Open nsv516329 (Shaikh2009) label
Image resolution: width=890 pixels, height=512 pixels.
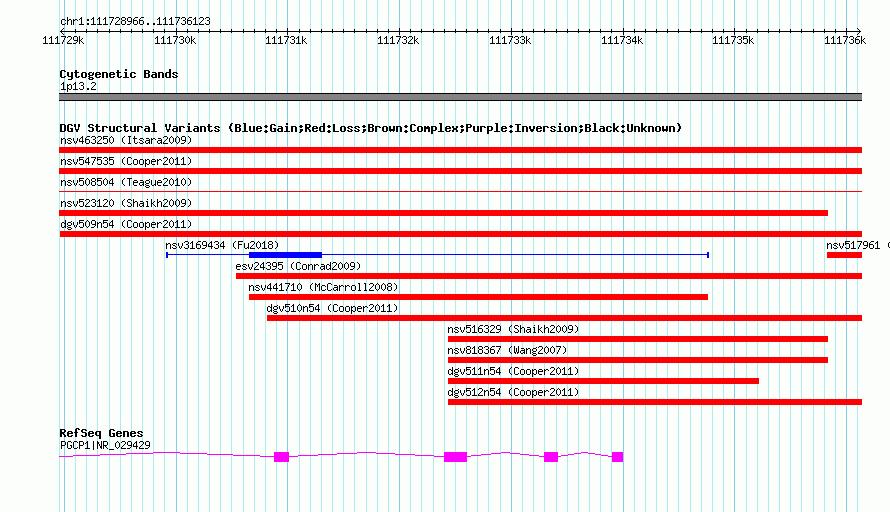point(513,329)
